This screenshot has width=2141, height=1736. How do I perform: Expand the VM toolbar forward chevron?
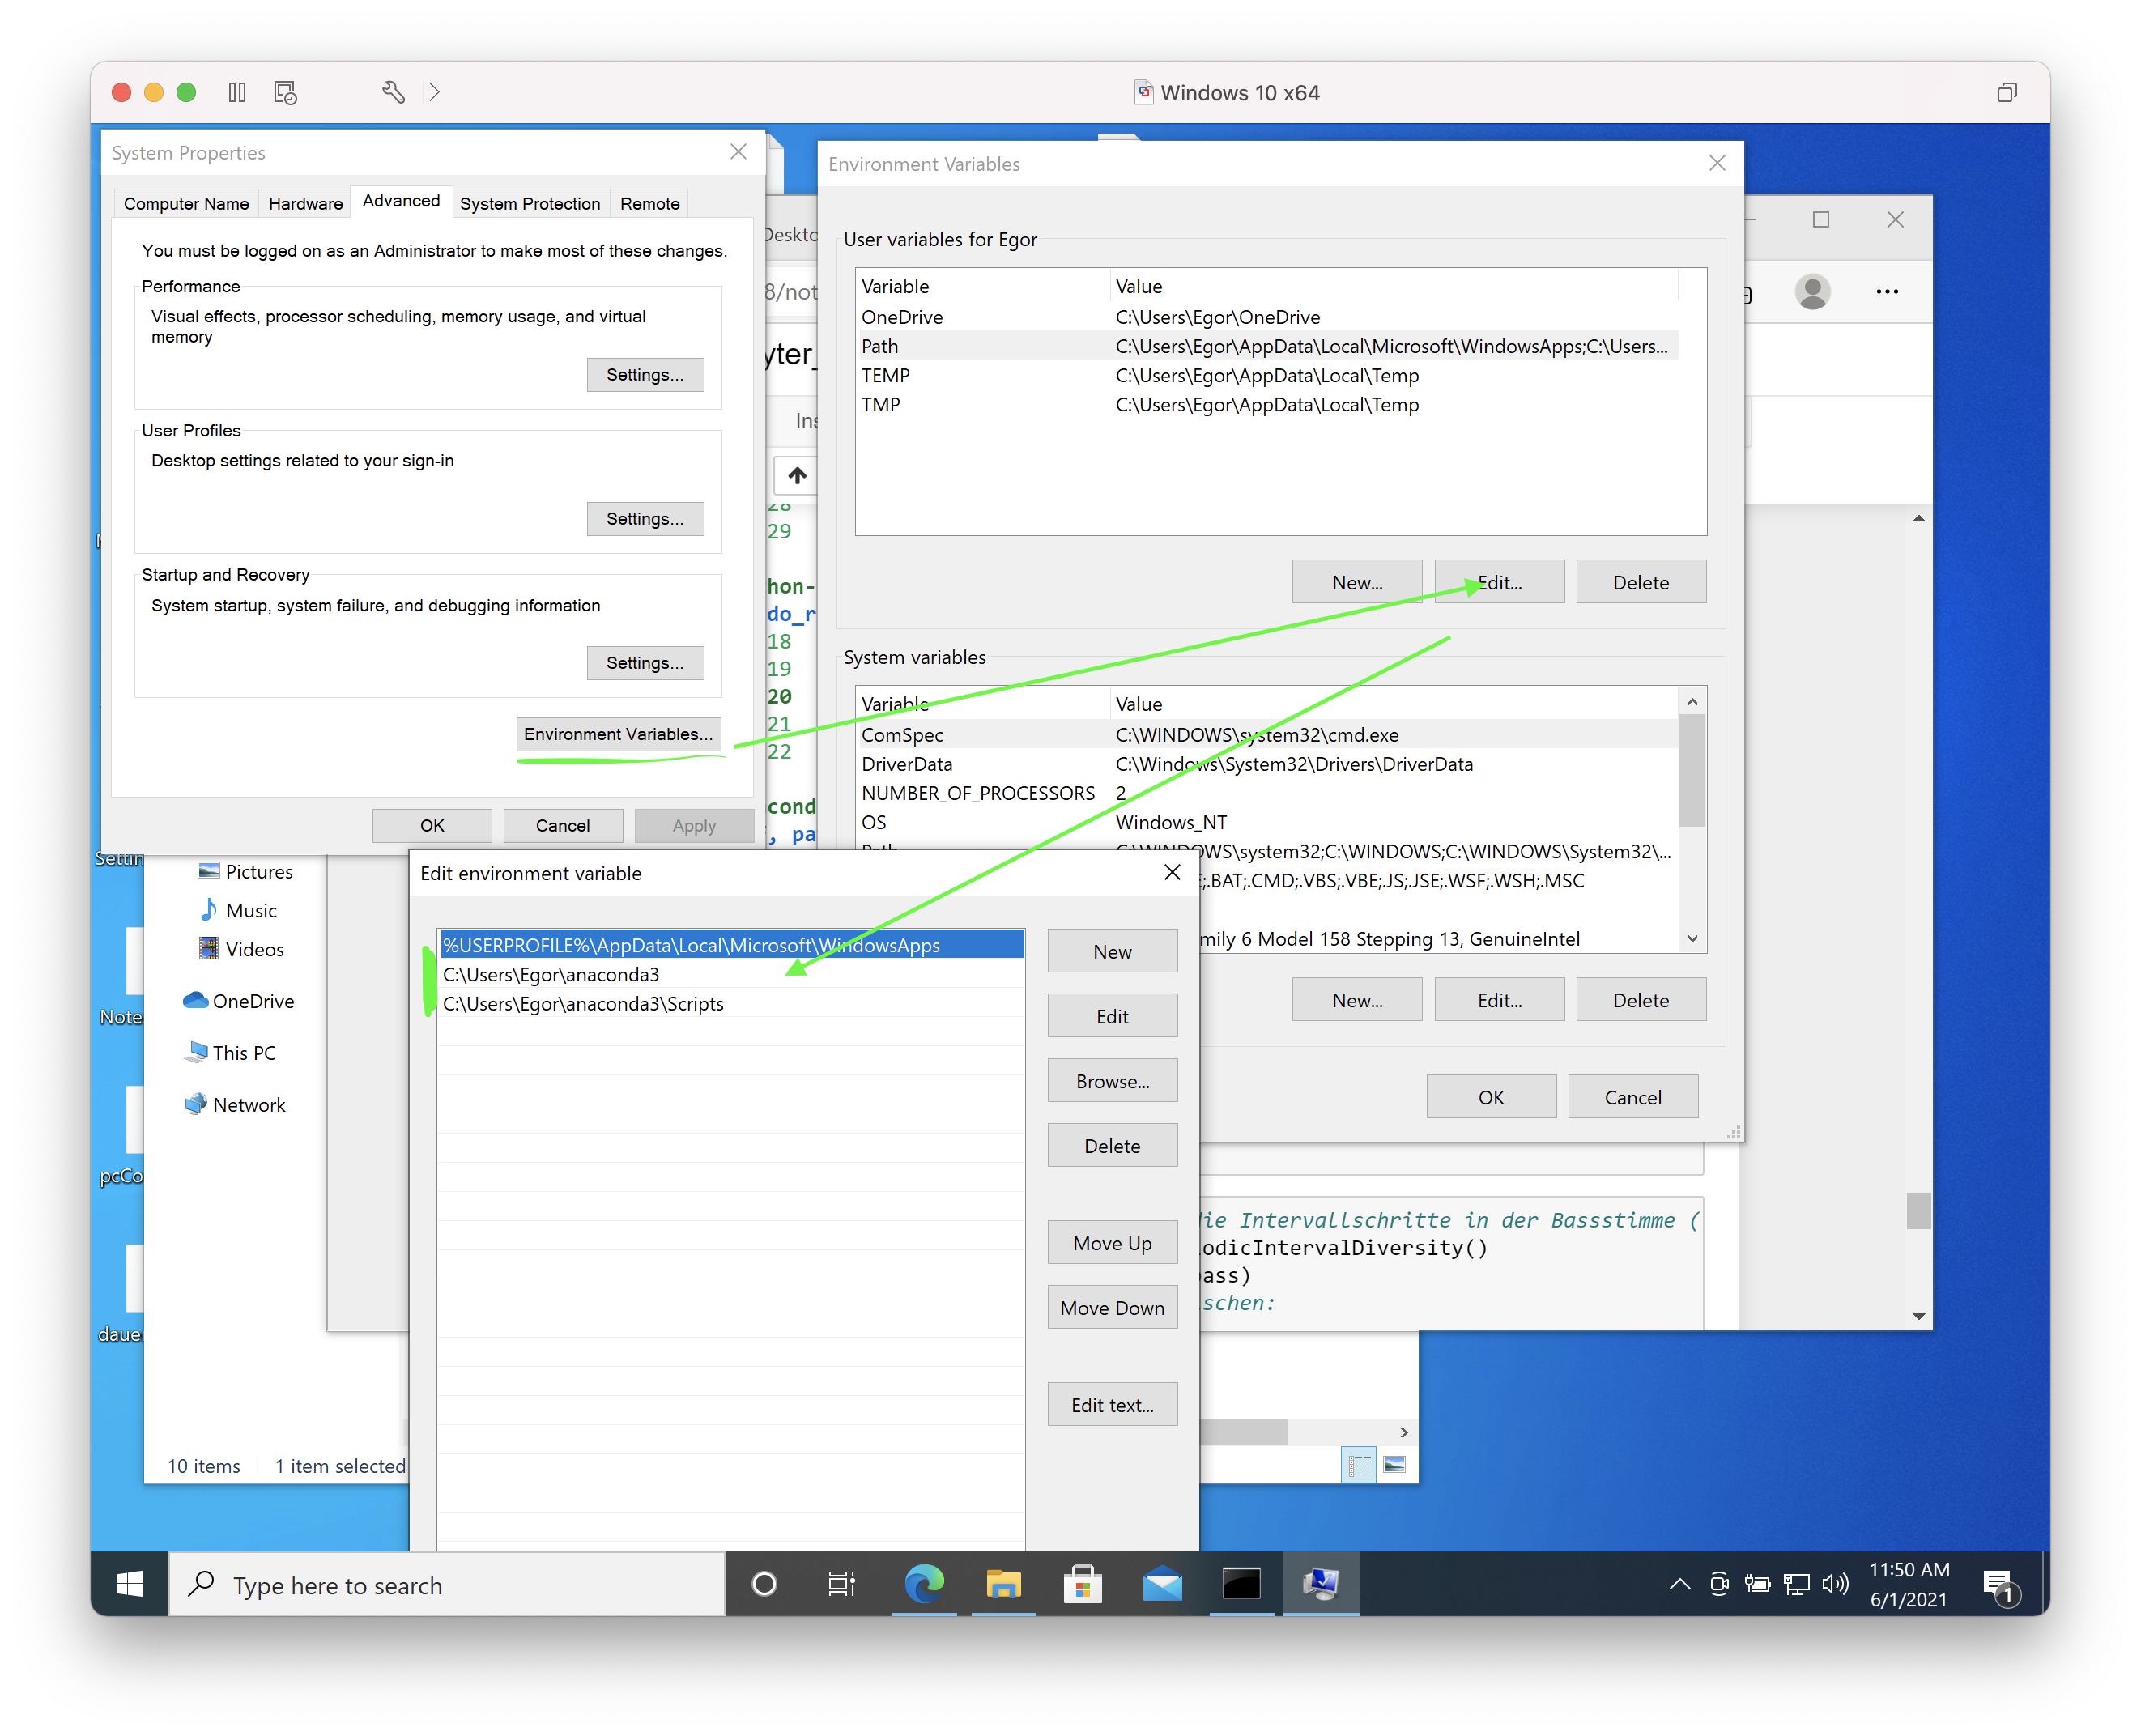[434, 93]
